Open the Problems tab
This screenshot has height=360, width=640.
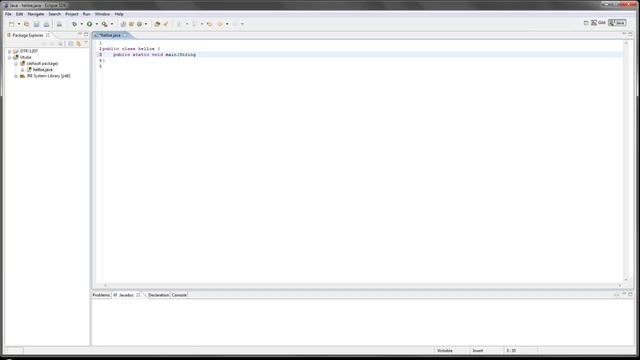coord(101,295)
